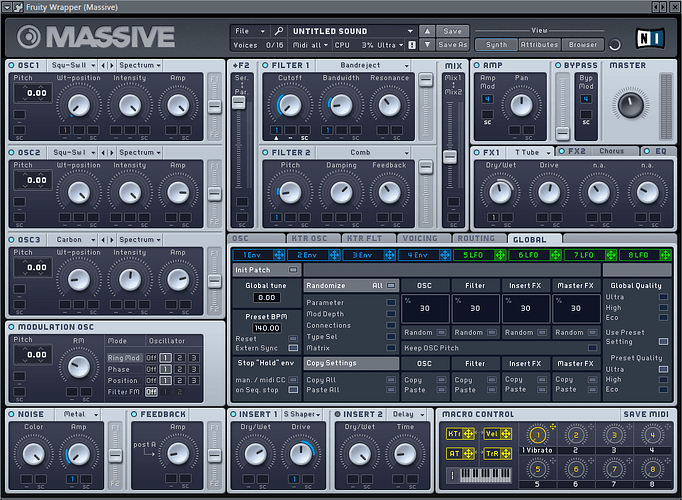Click the NI logo icon
682x500 pixels.
click(650, 38)
